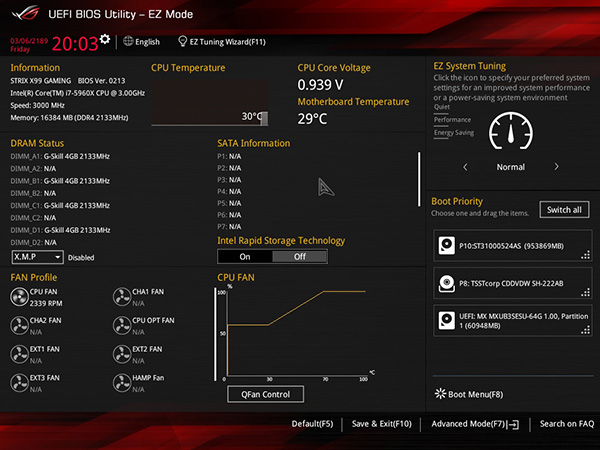Viewport: 600px width, 450px height.
Task: Click the Normal tuning mode label
Action: [x=511, y=167]
